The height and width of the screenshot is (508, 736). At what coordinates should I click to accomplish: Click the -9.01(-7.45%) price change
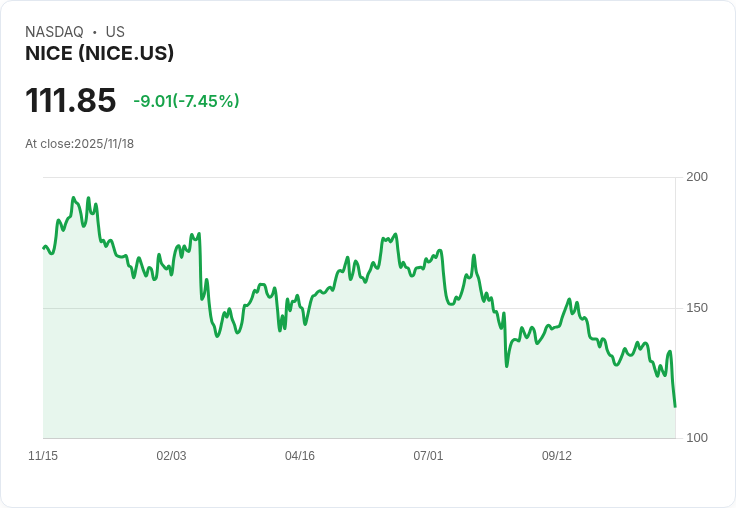point(186,101)
